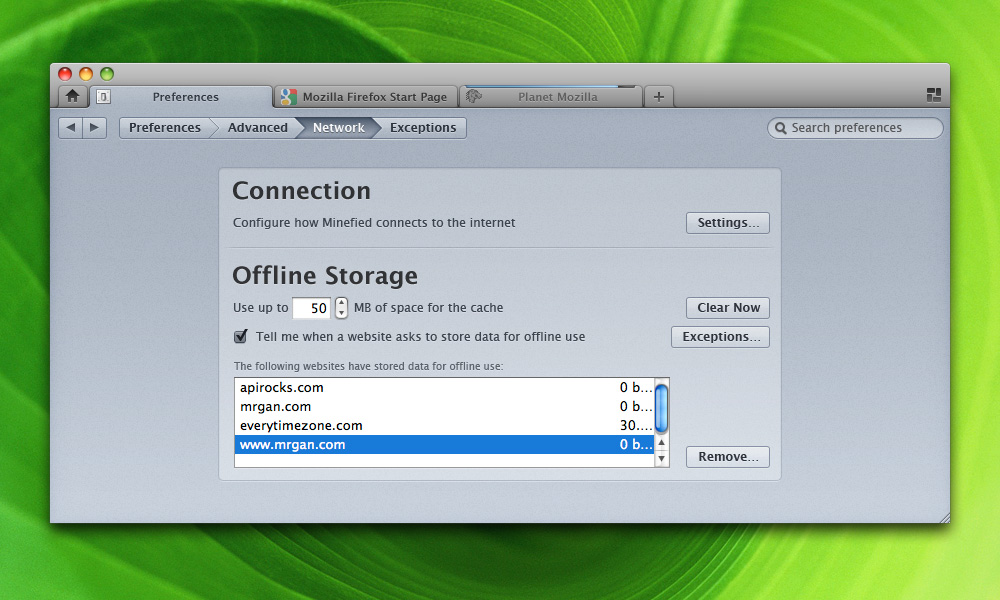Open connection Settings dialog
1000x600 pixels.
[x=727, y=222]
